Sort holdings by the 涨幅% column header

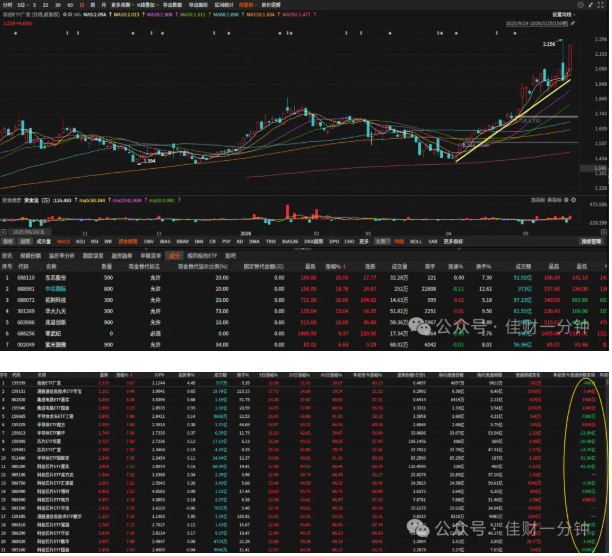[338, 268]
